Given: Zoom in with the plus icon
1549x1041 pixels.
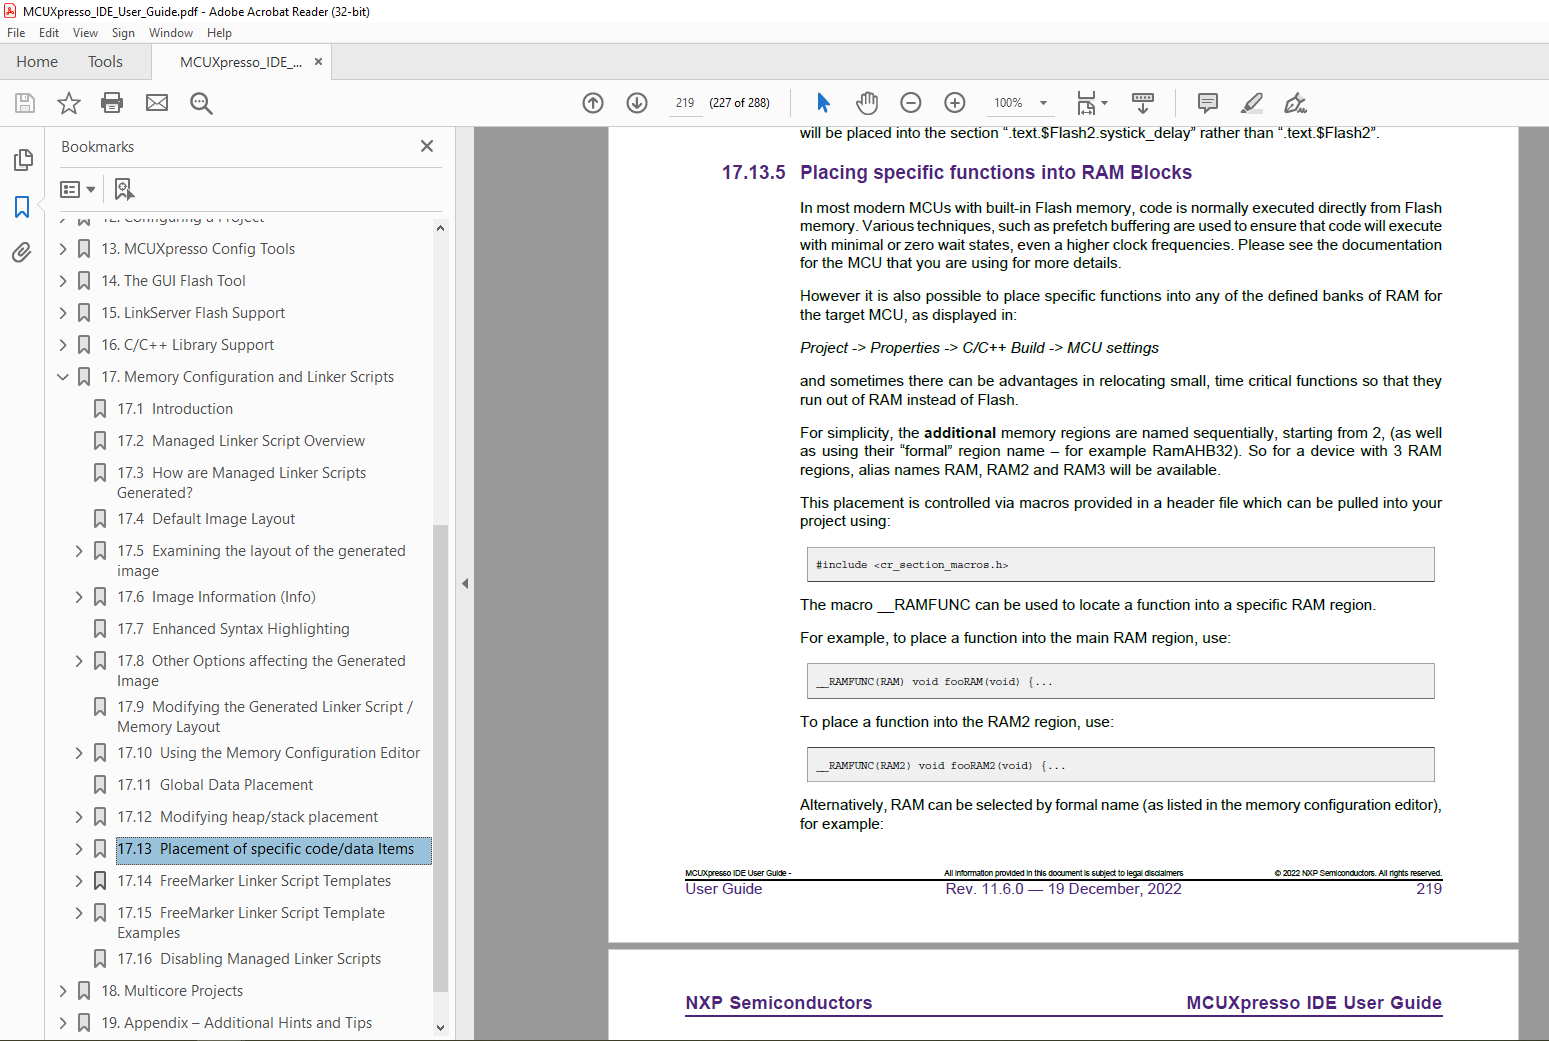Looking at the screenshot, I should click(955, 103).
